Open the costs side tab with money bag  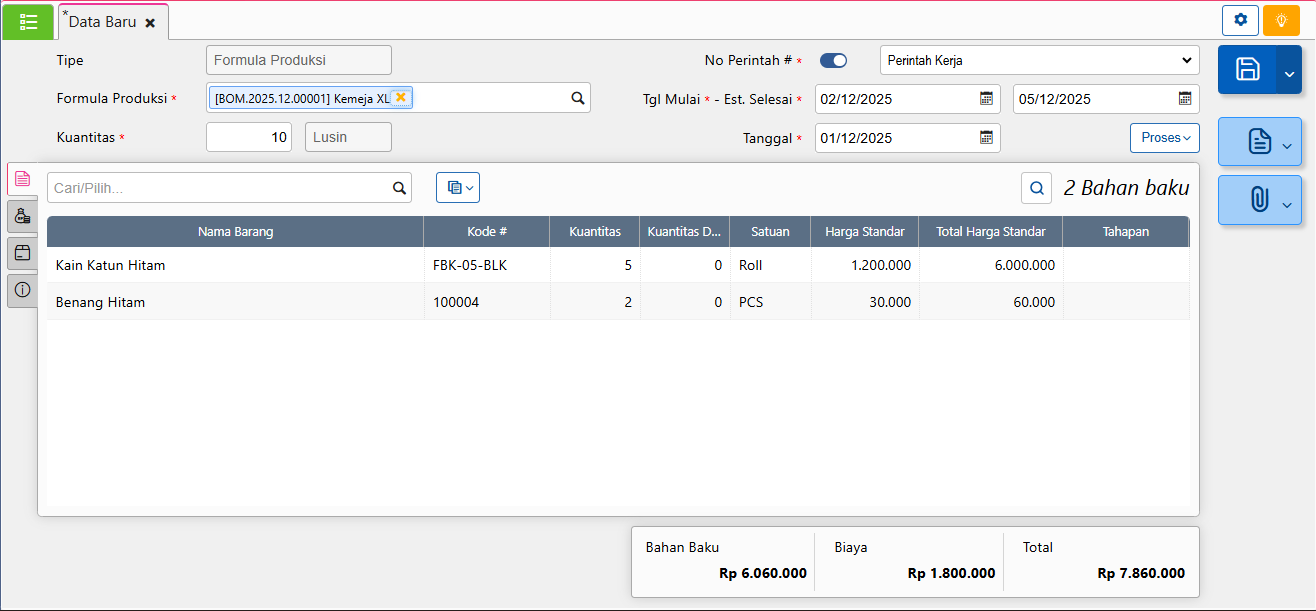22,215
